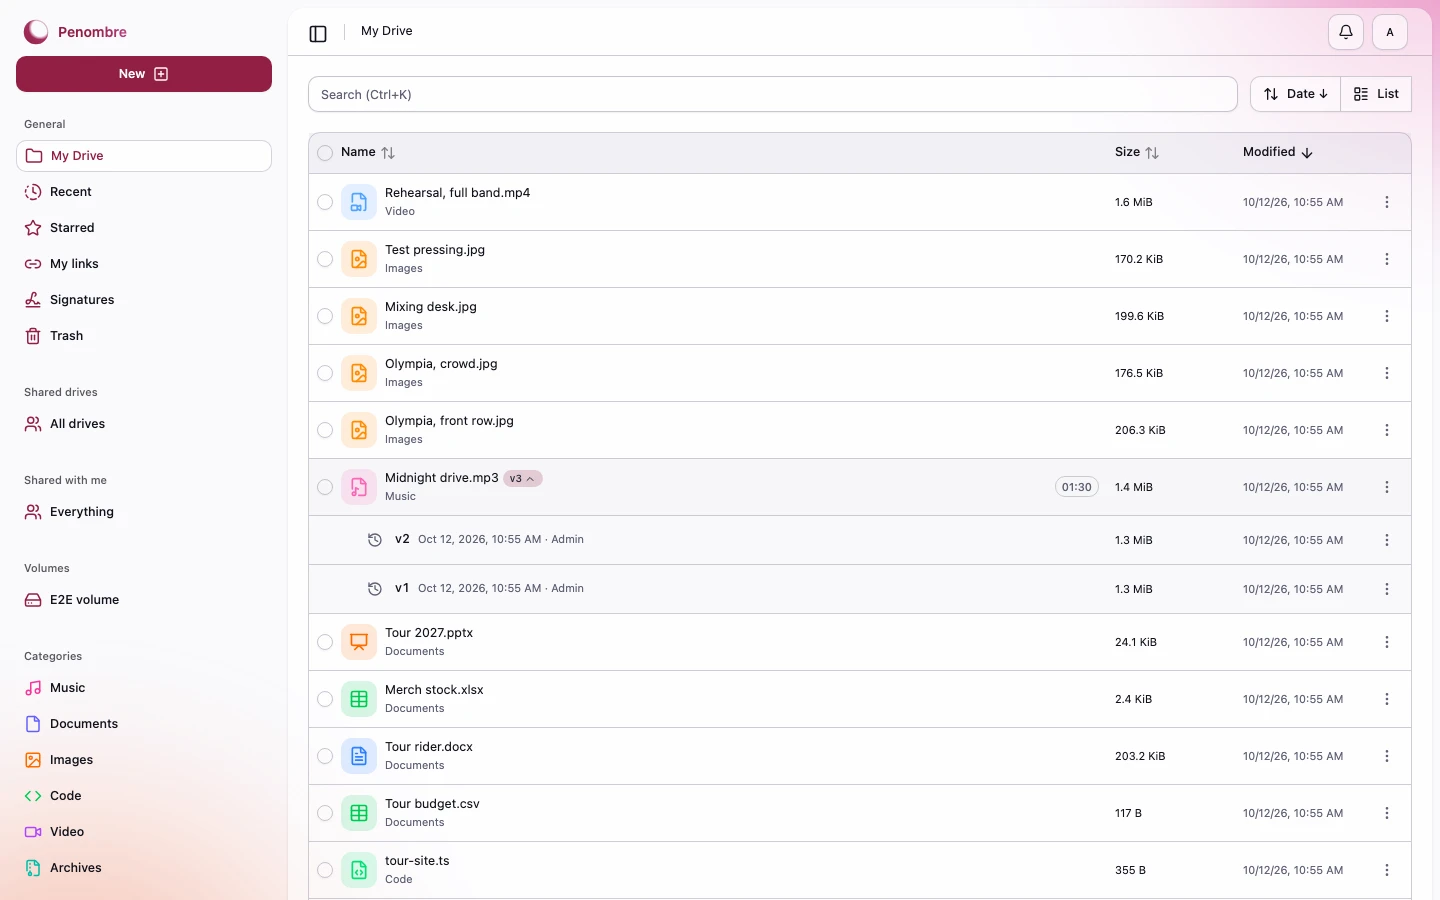Viewport: 1440px width, 900px height.
Task: Select the Rehearsal, full band.mp4 row checkbox
Action: click(325, 202)
